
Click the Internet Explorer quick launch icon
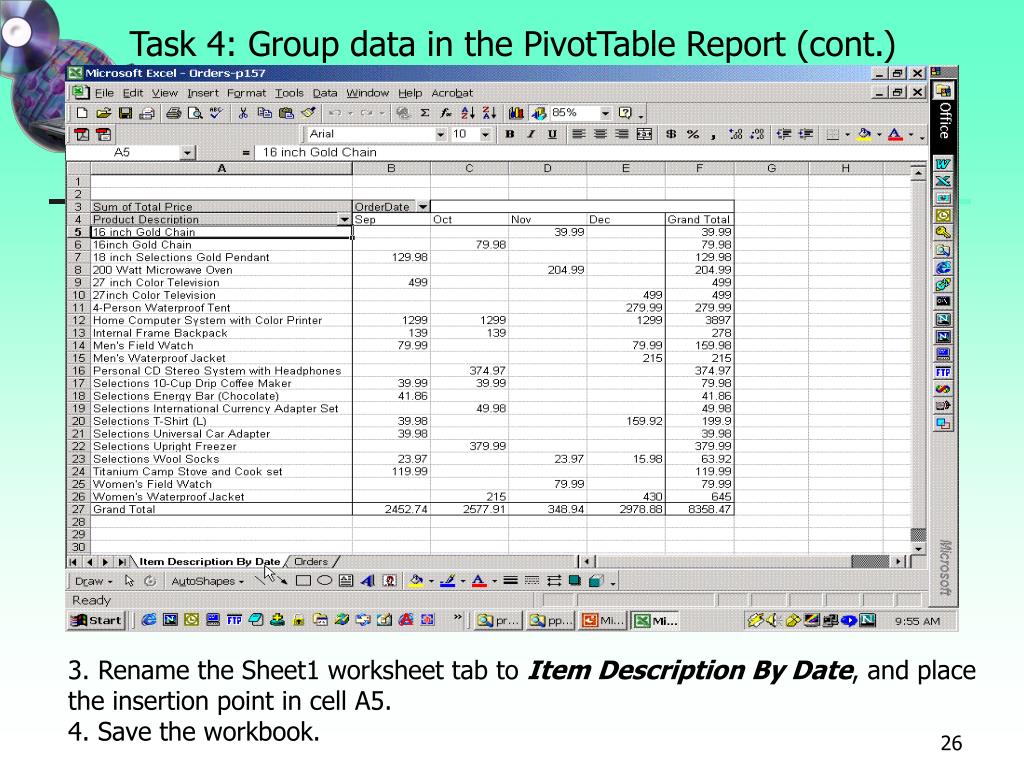point(149,620)
